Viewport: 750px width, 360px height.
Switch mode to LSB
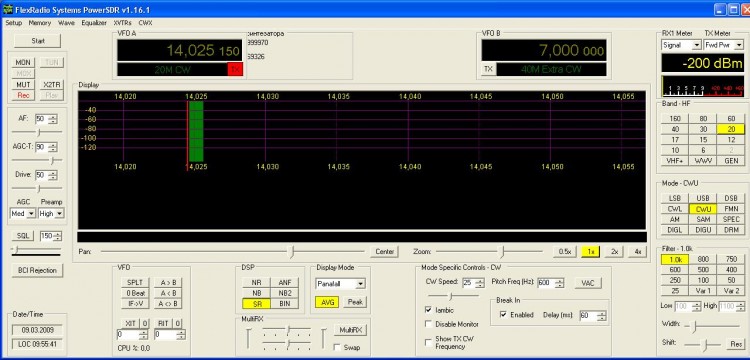(675, 198)
